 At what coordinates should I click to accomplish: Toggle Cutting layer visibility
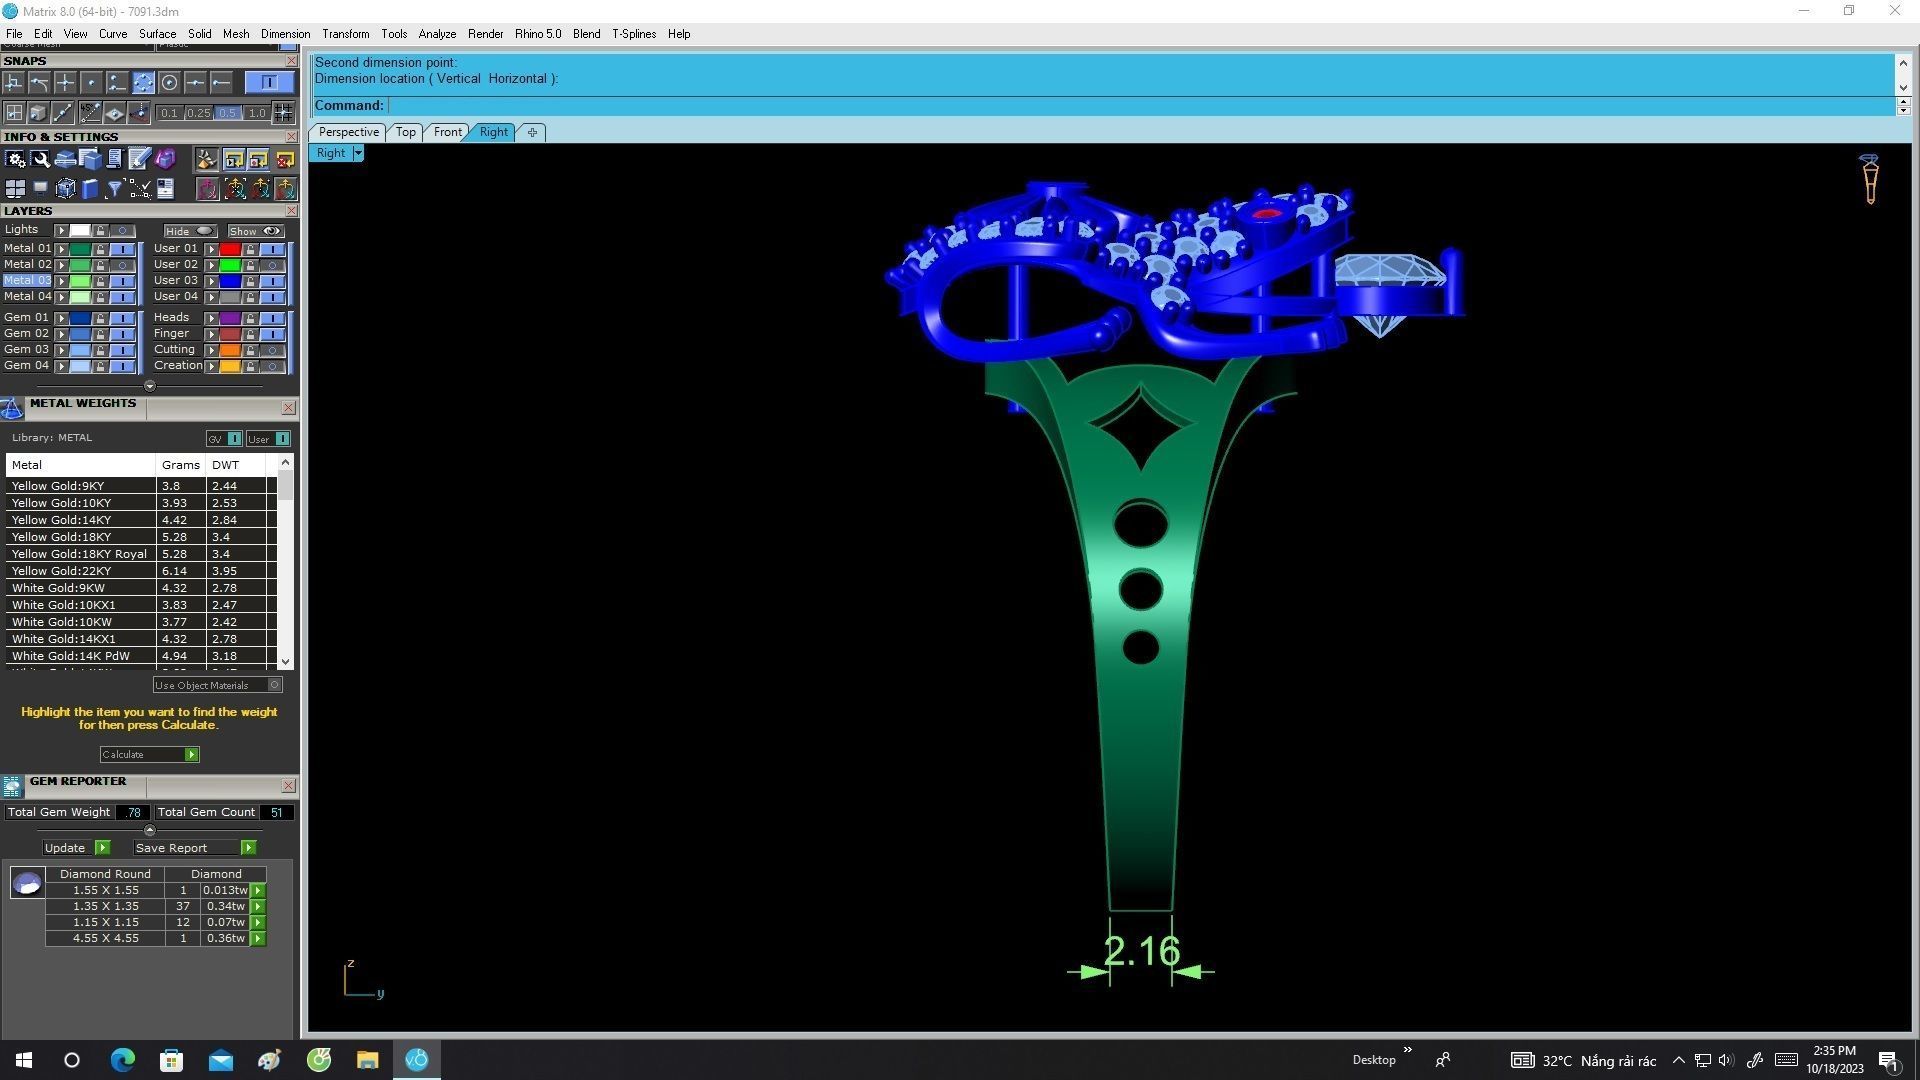click(x=272, y=350)
